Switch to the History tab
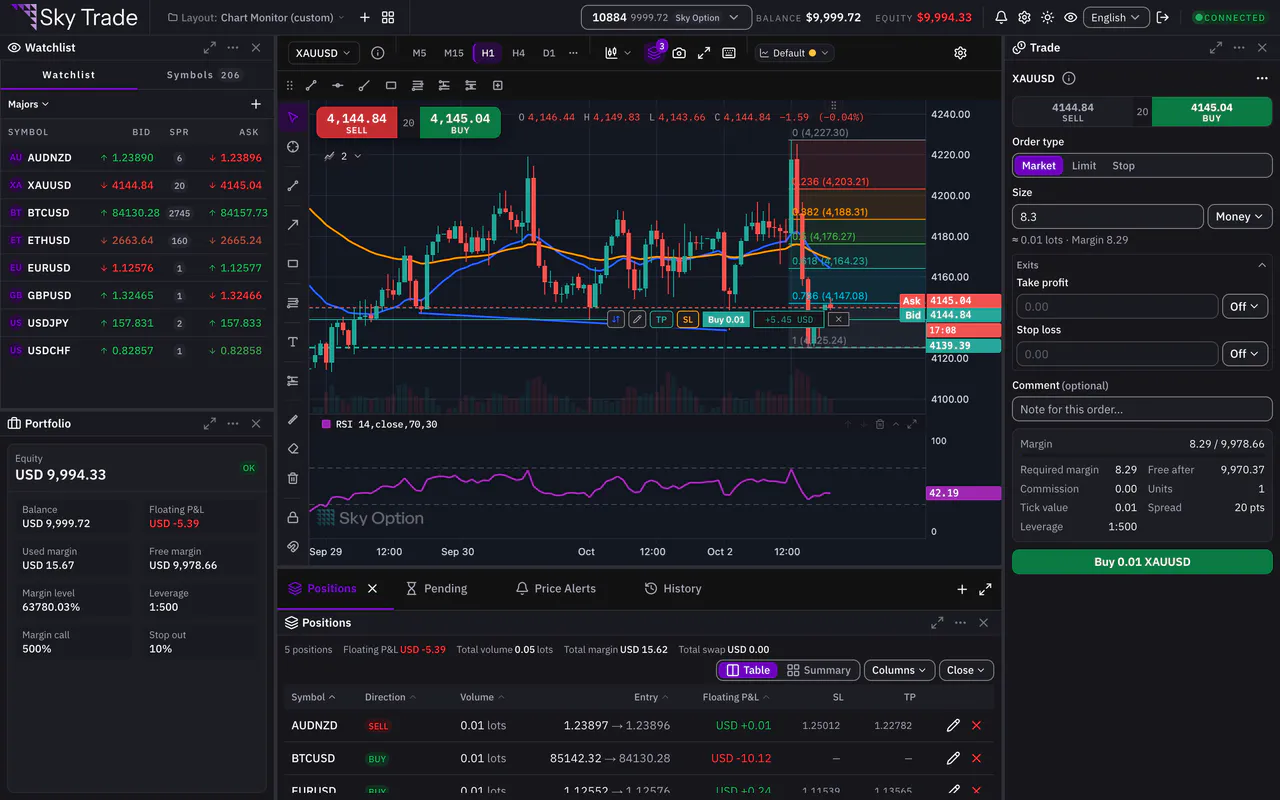Image resolution: width=1280 pixels, height=800 pixels. (673, 589)
